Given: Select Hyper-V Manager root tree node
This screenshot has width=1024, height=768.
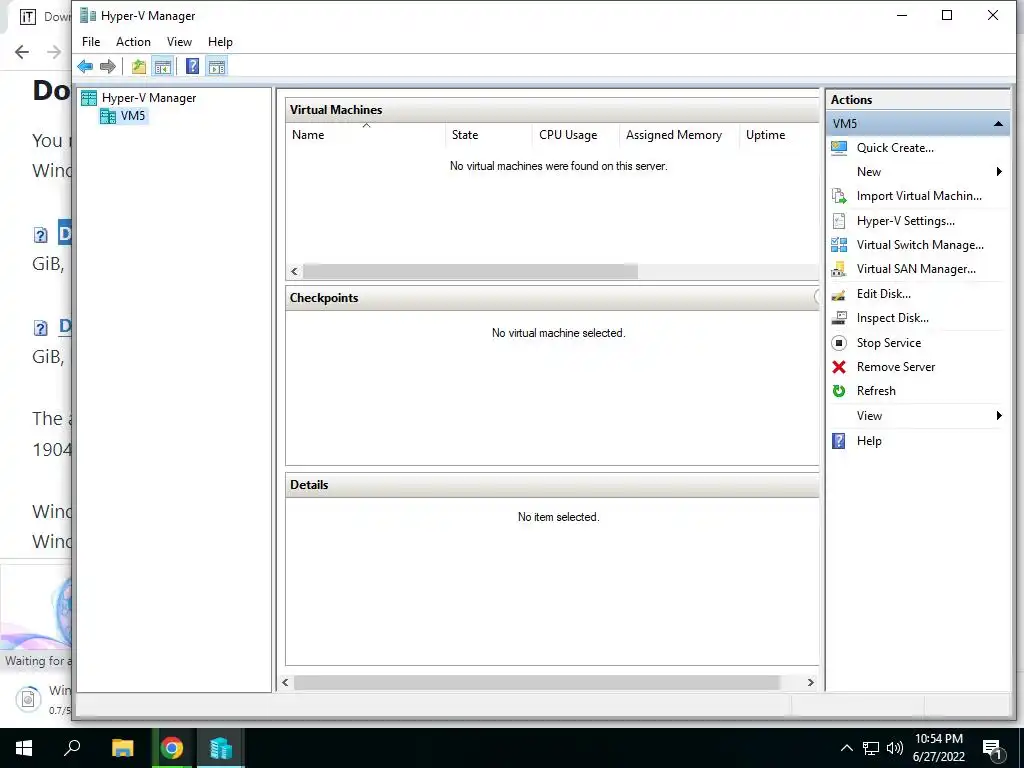Looking at the screenshot, I should click(148, 98).
